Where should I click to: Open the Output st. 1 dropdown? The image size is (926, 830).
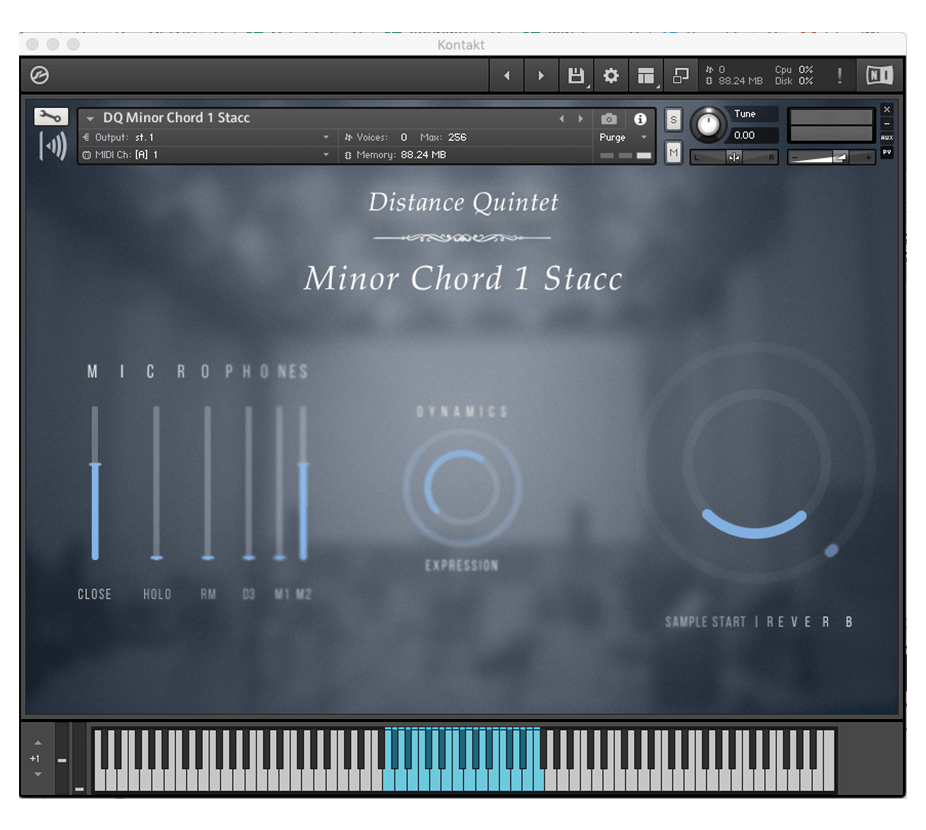(207, 137)
